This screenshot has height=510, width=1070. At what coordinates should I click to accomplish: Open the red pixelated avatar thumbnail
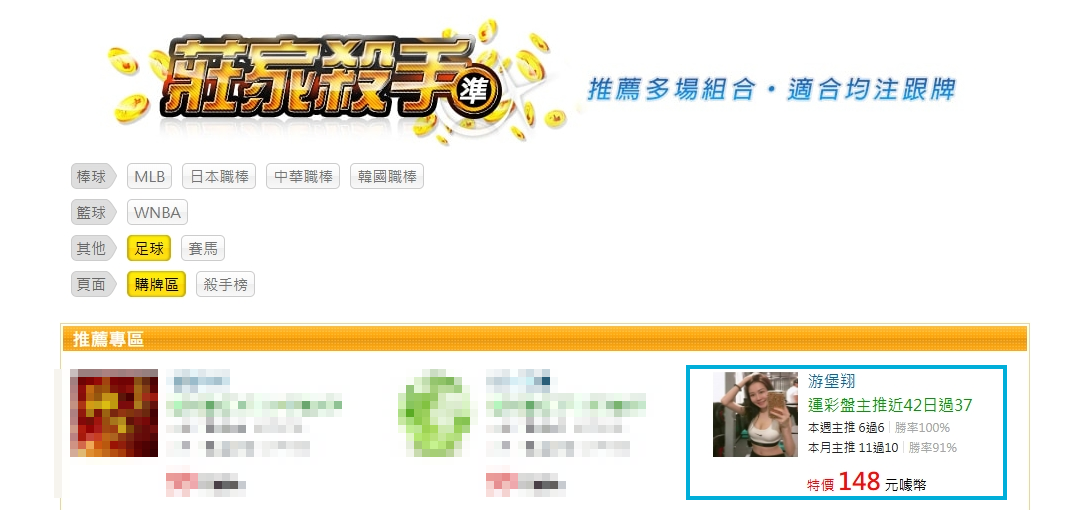point(114,413)
